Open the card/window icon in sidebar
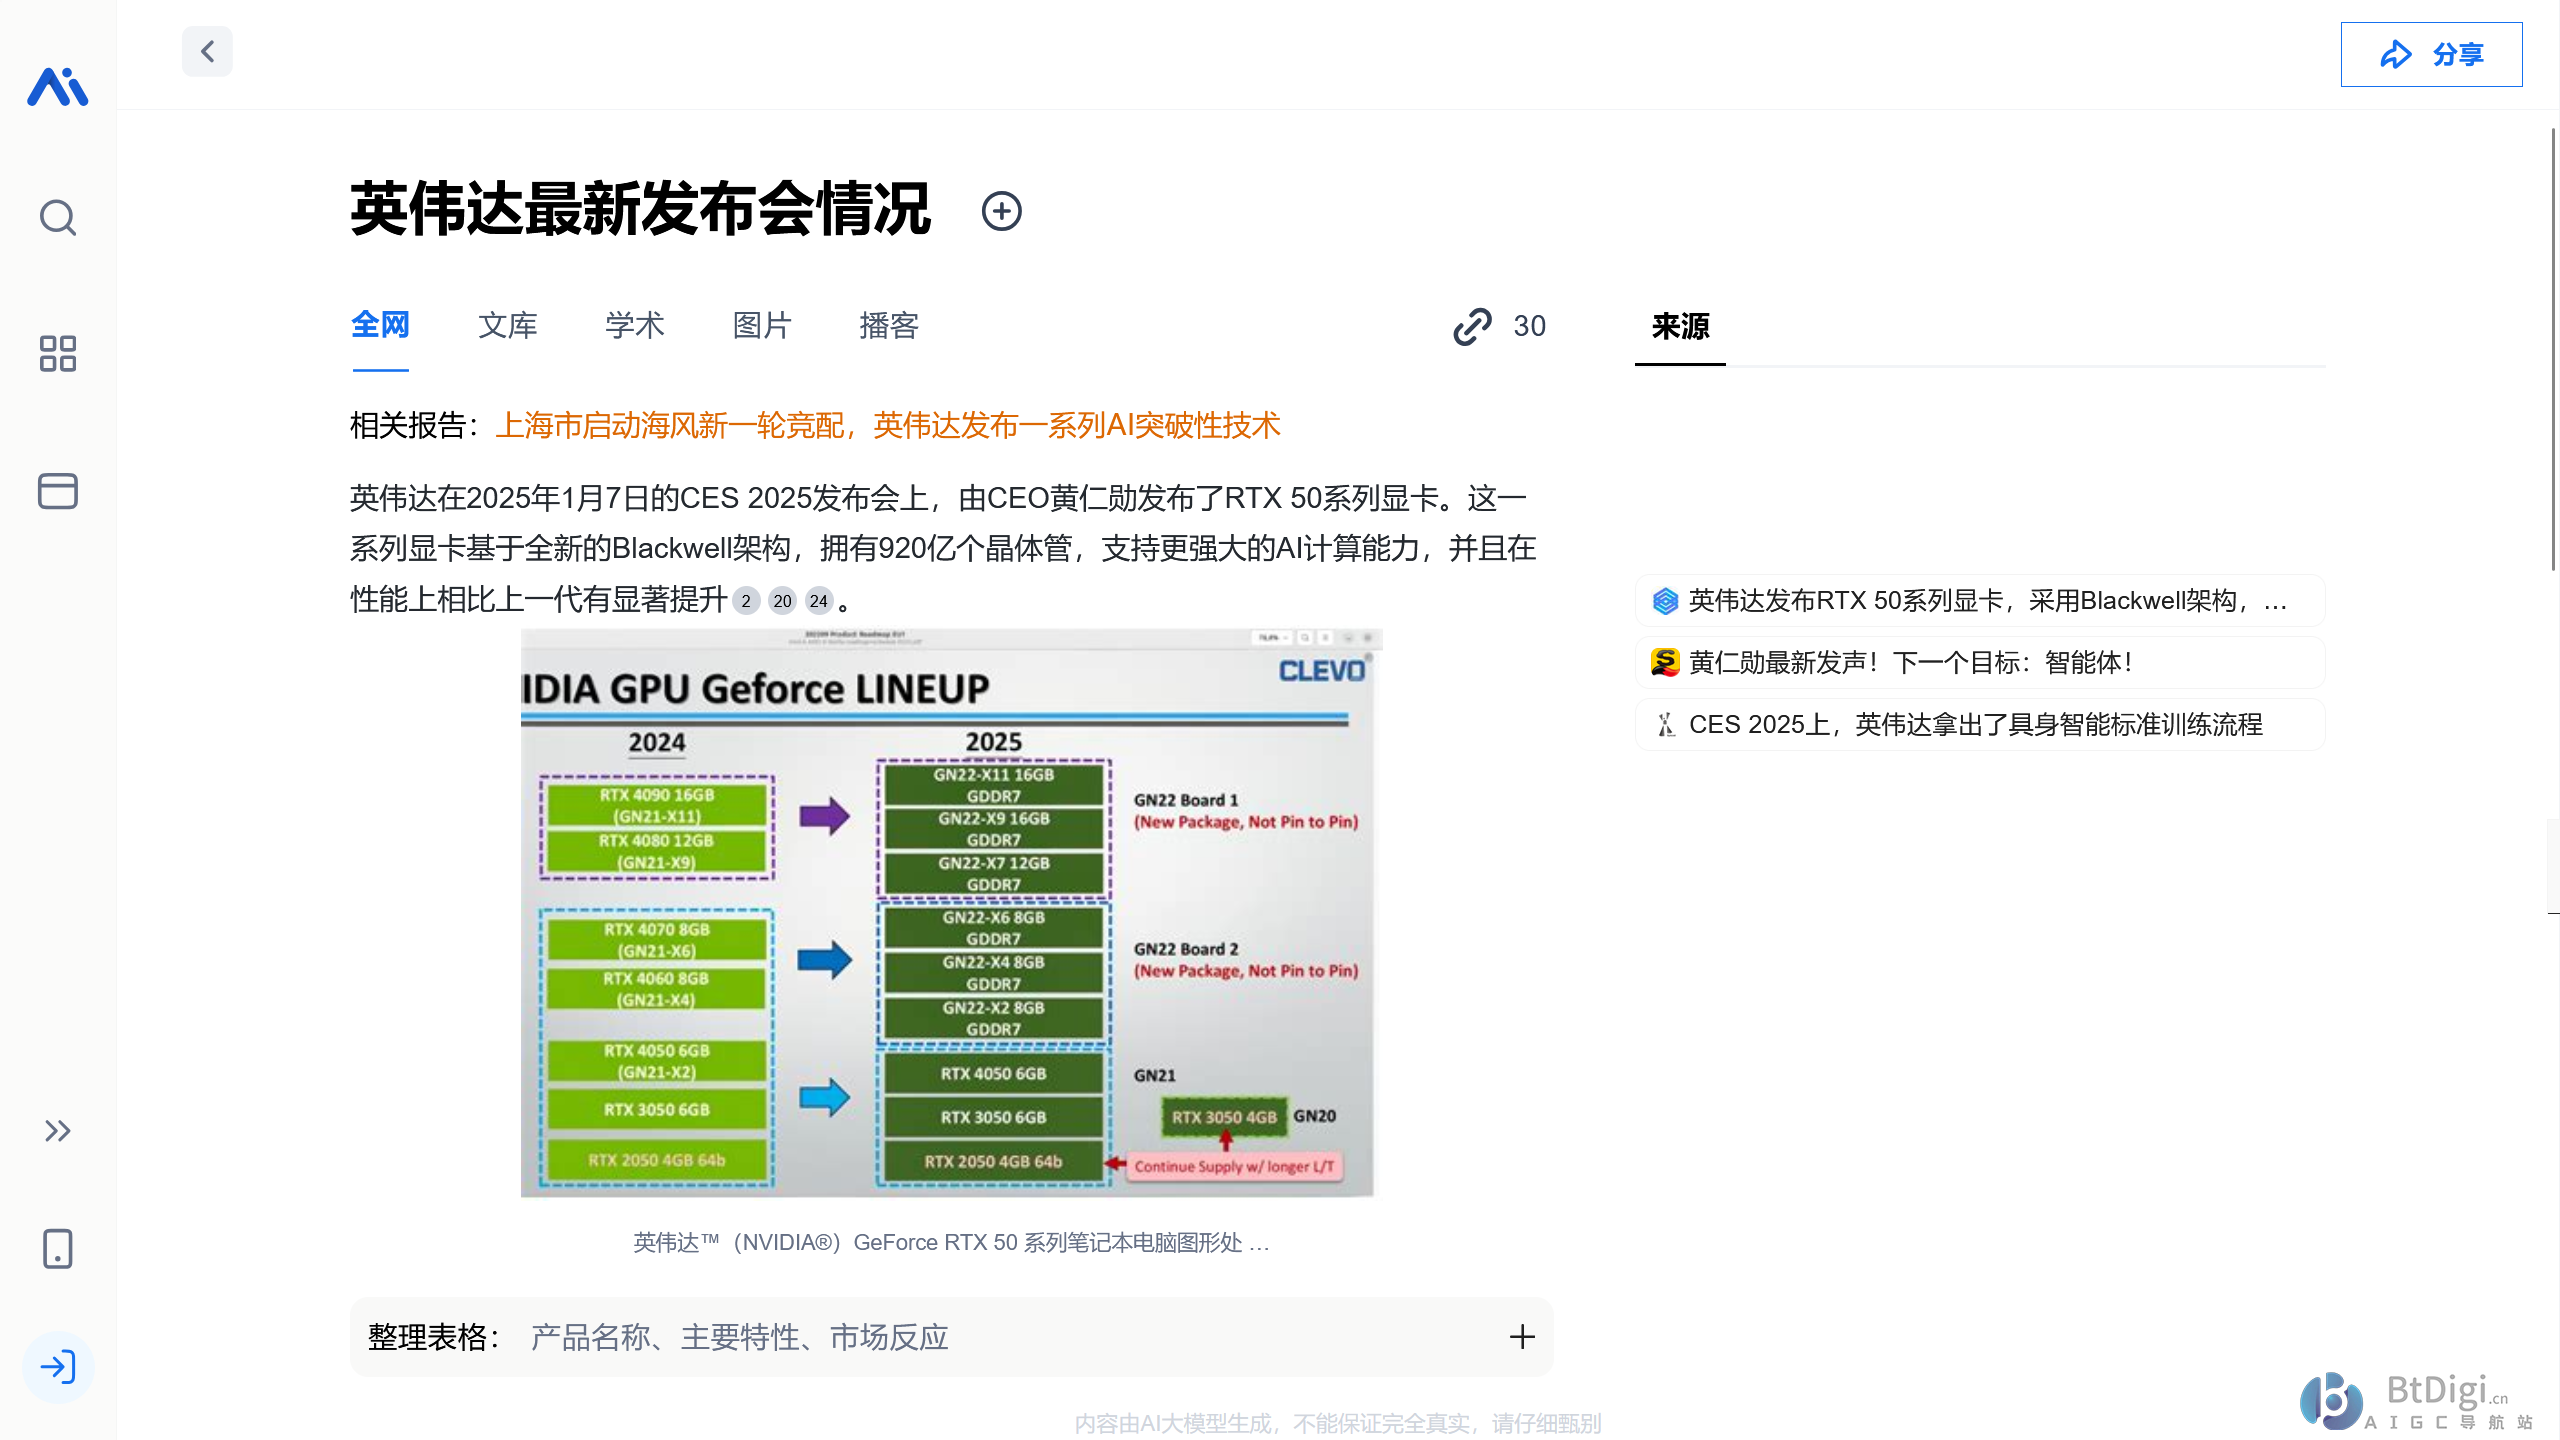Screen dimensions: 2560x1440 tap(58, 491)
